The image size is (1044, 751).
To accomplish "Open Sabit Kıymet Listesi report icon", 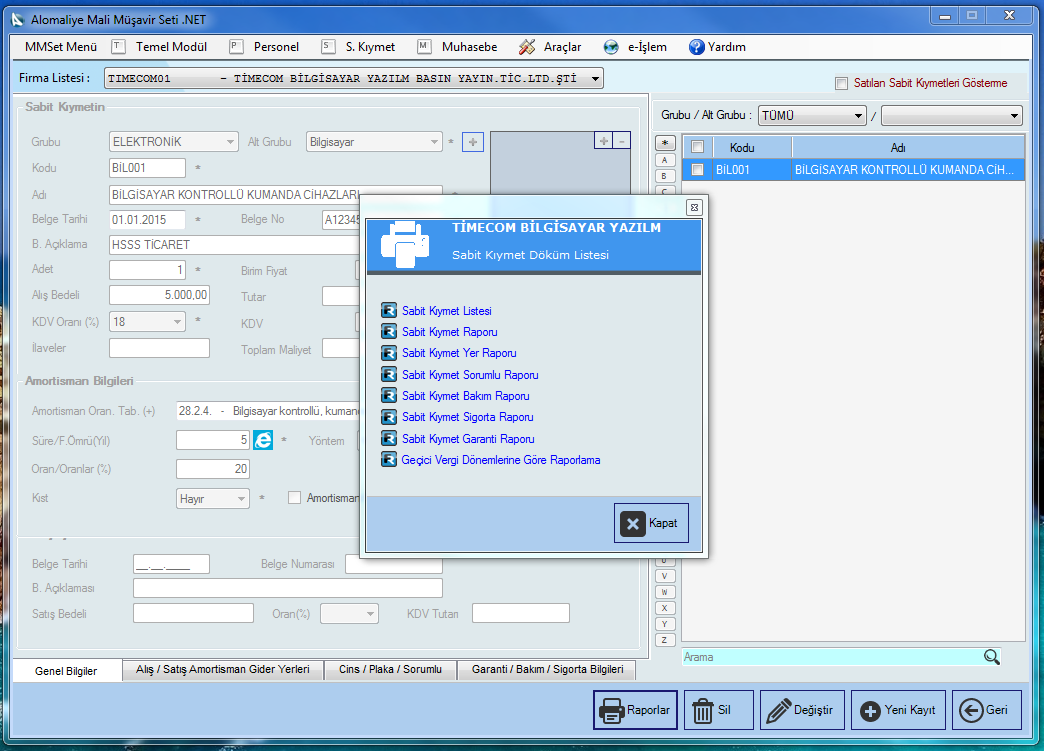I will click(389, 310).
